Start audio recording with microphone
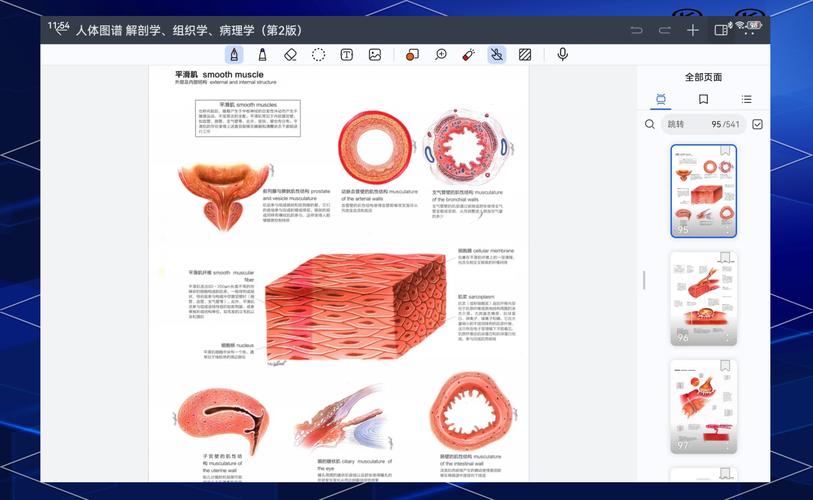This screenshot has height=500, width=813. coord(563,55)
